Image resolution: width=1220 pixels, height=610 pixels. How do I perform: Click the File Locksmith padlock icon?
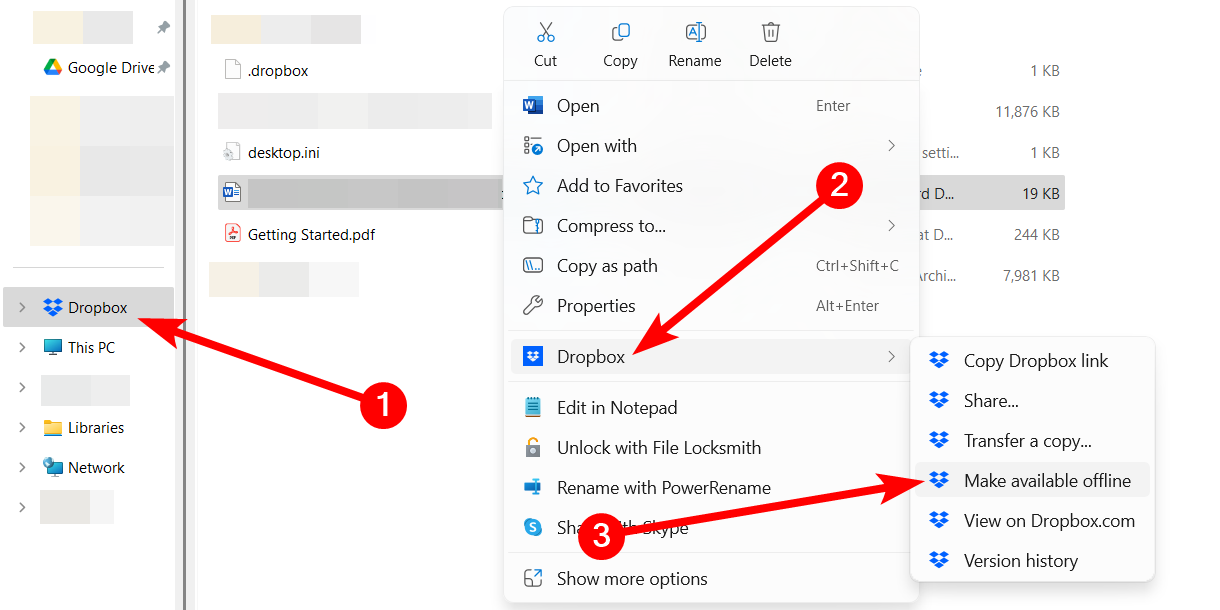point(533,448)
